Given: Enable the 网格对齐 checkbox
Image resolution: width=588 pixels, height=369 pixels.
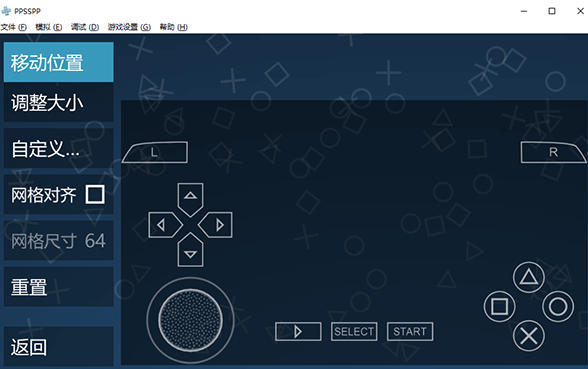Looking at the screenshot, I should [x=95, y=194].
